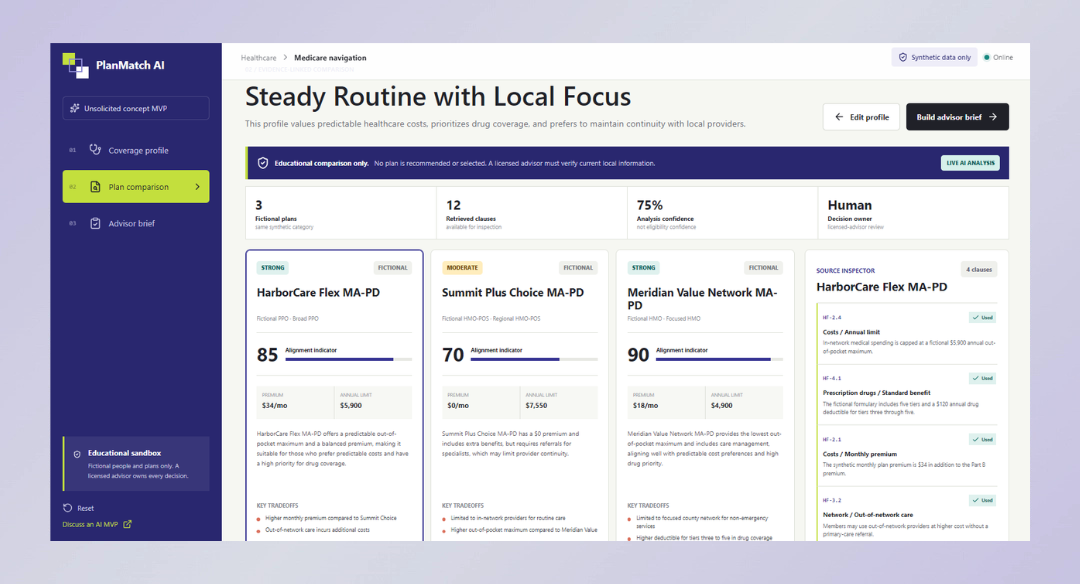This screenshot has height=584, width=1080.
Task: Click the 75% Analysis confidence stat
Action: (x=723, y=213)
